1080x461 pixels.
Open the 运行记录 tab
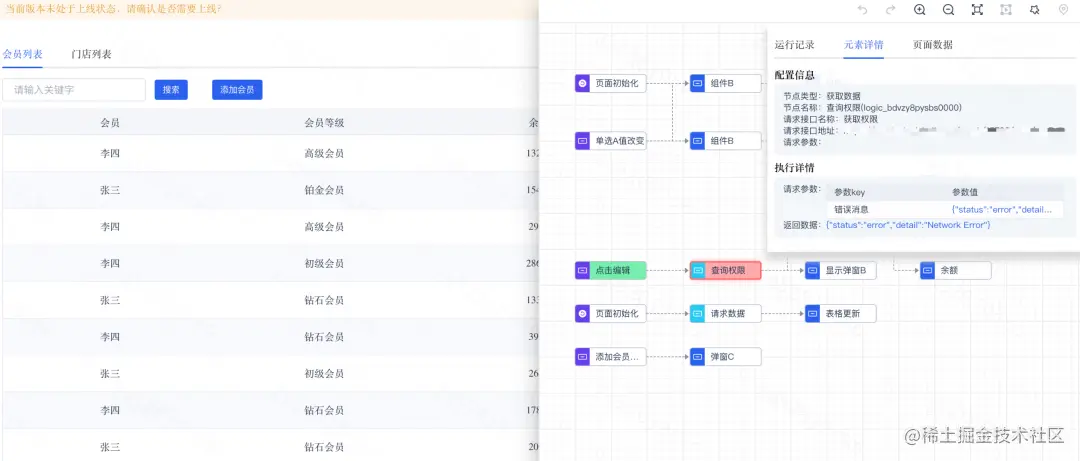coord(795,45)
